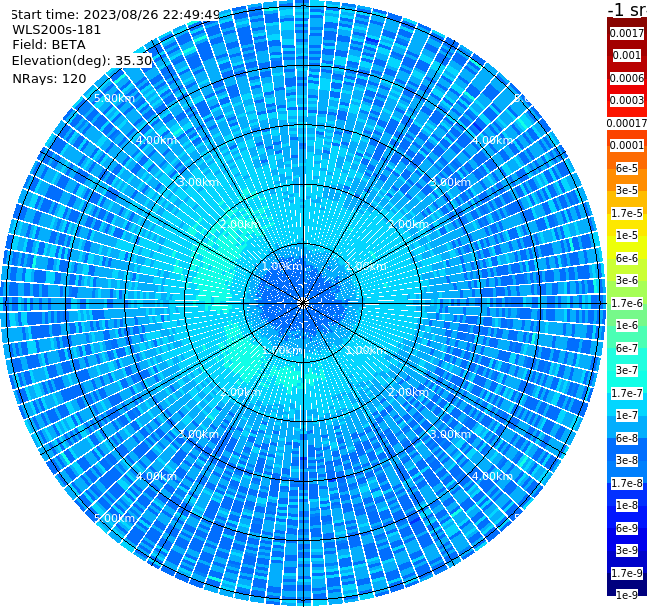
Task: Click the 3e-9 colorbar tick
Action: pyautogui.click(x=627, y=550)
